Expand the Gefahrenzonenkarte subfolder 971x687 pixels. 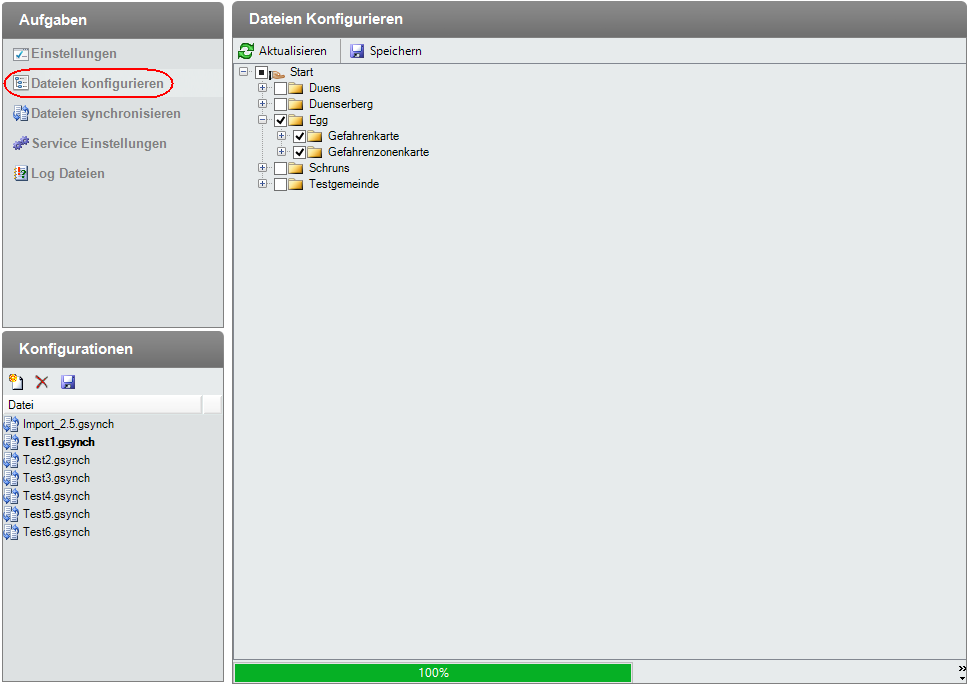282,152
